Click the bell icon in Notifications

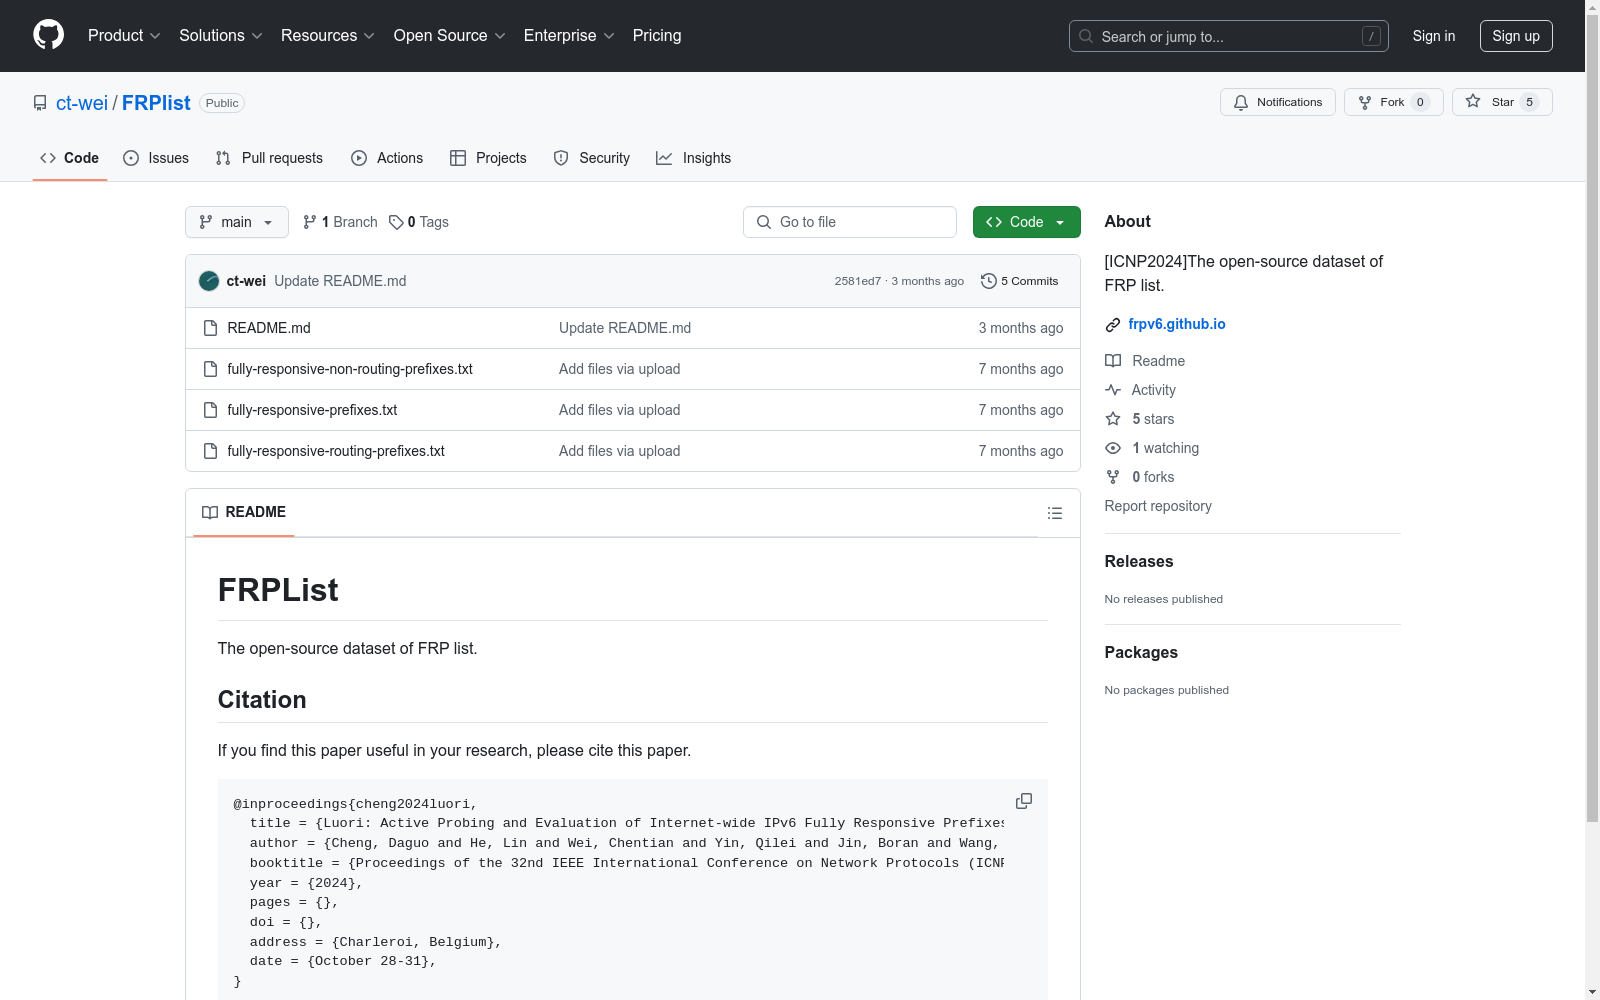pos(1241,102)
